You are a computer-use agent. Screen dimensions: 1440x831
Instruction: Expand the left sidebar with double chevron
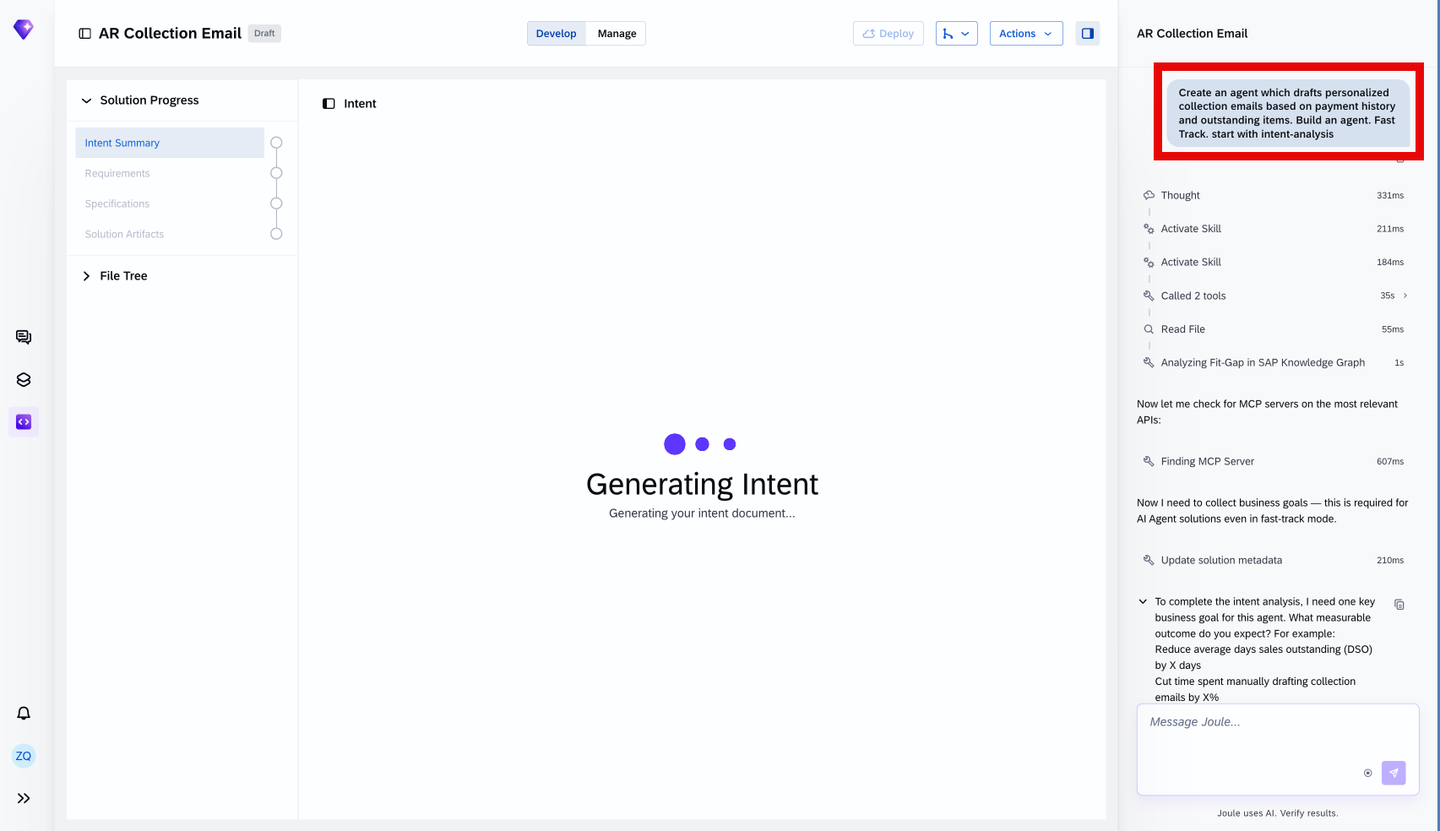23,798
